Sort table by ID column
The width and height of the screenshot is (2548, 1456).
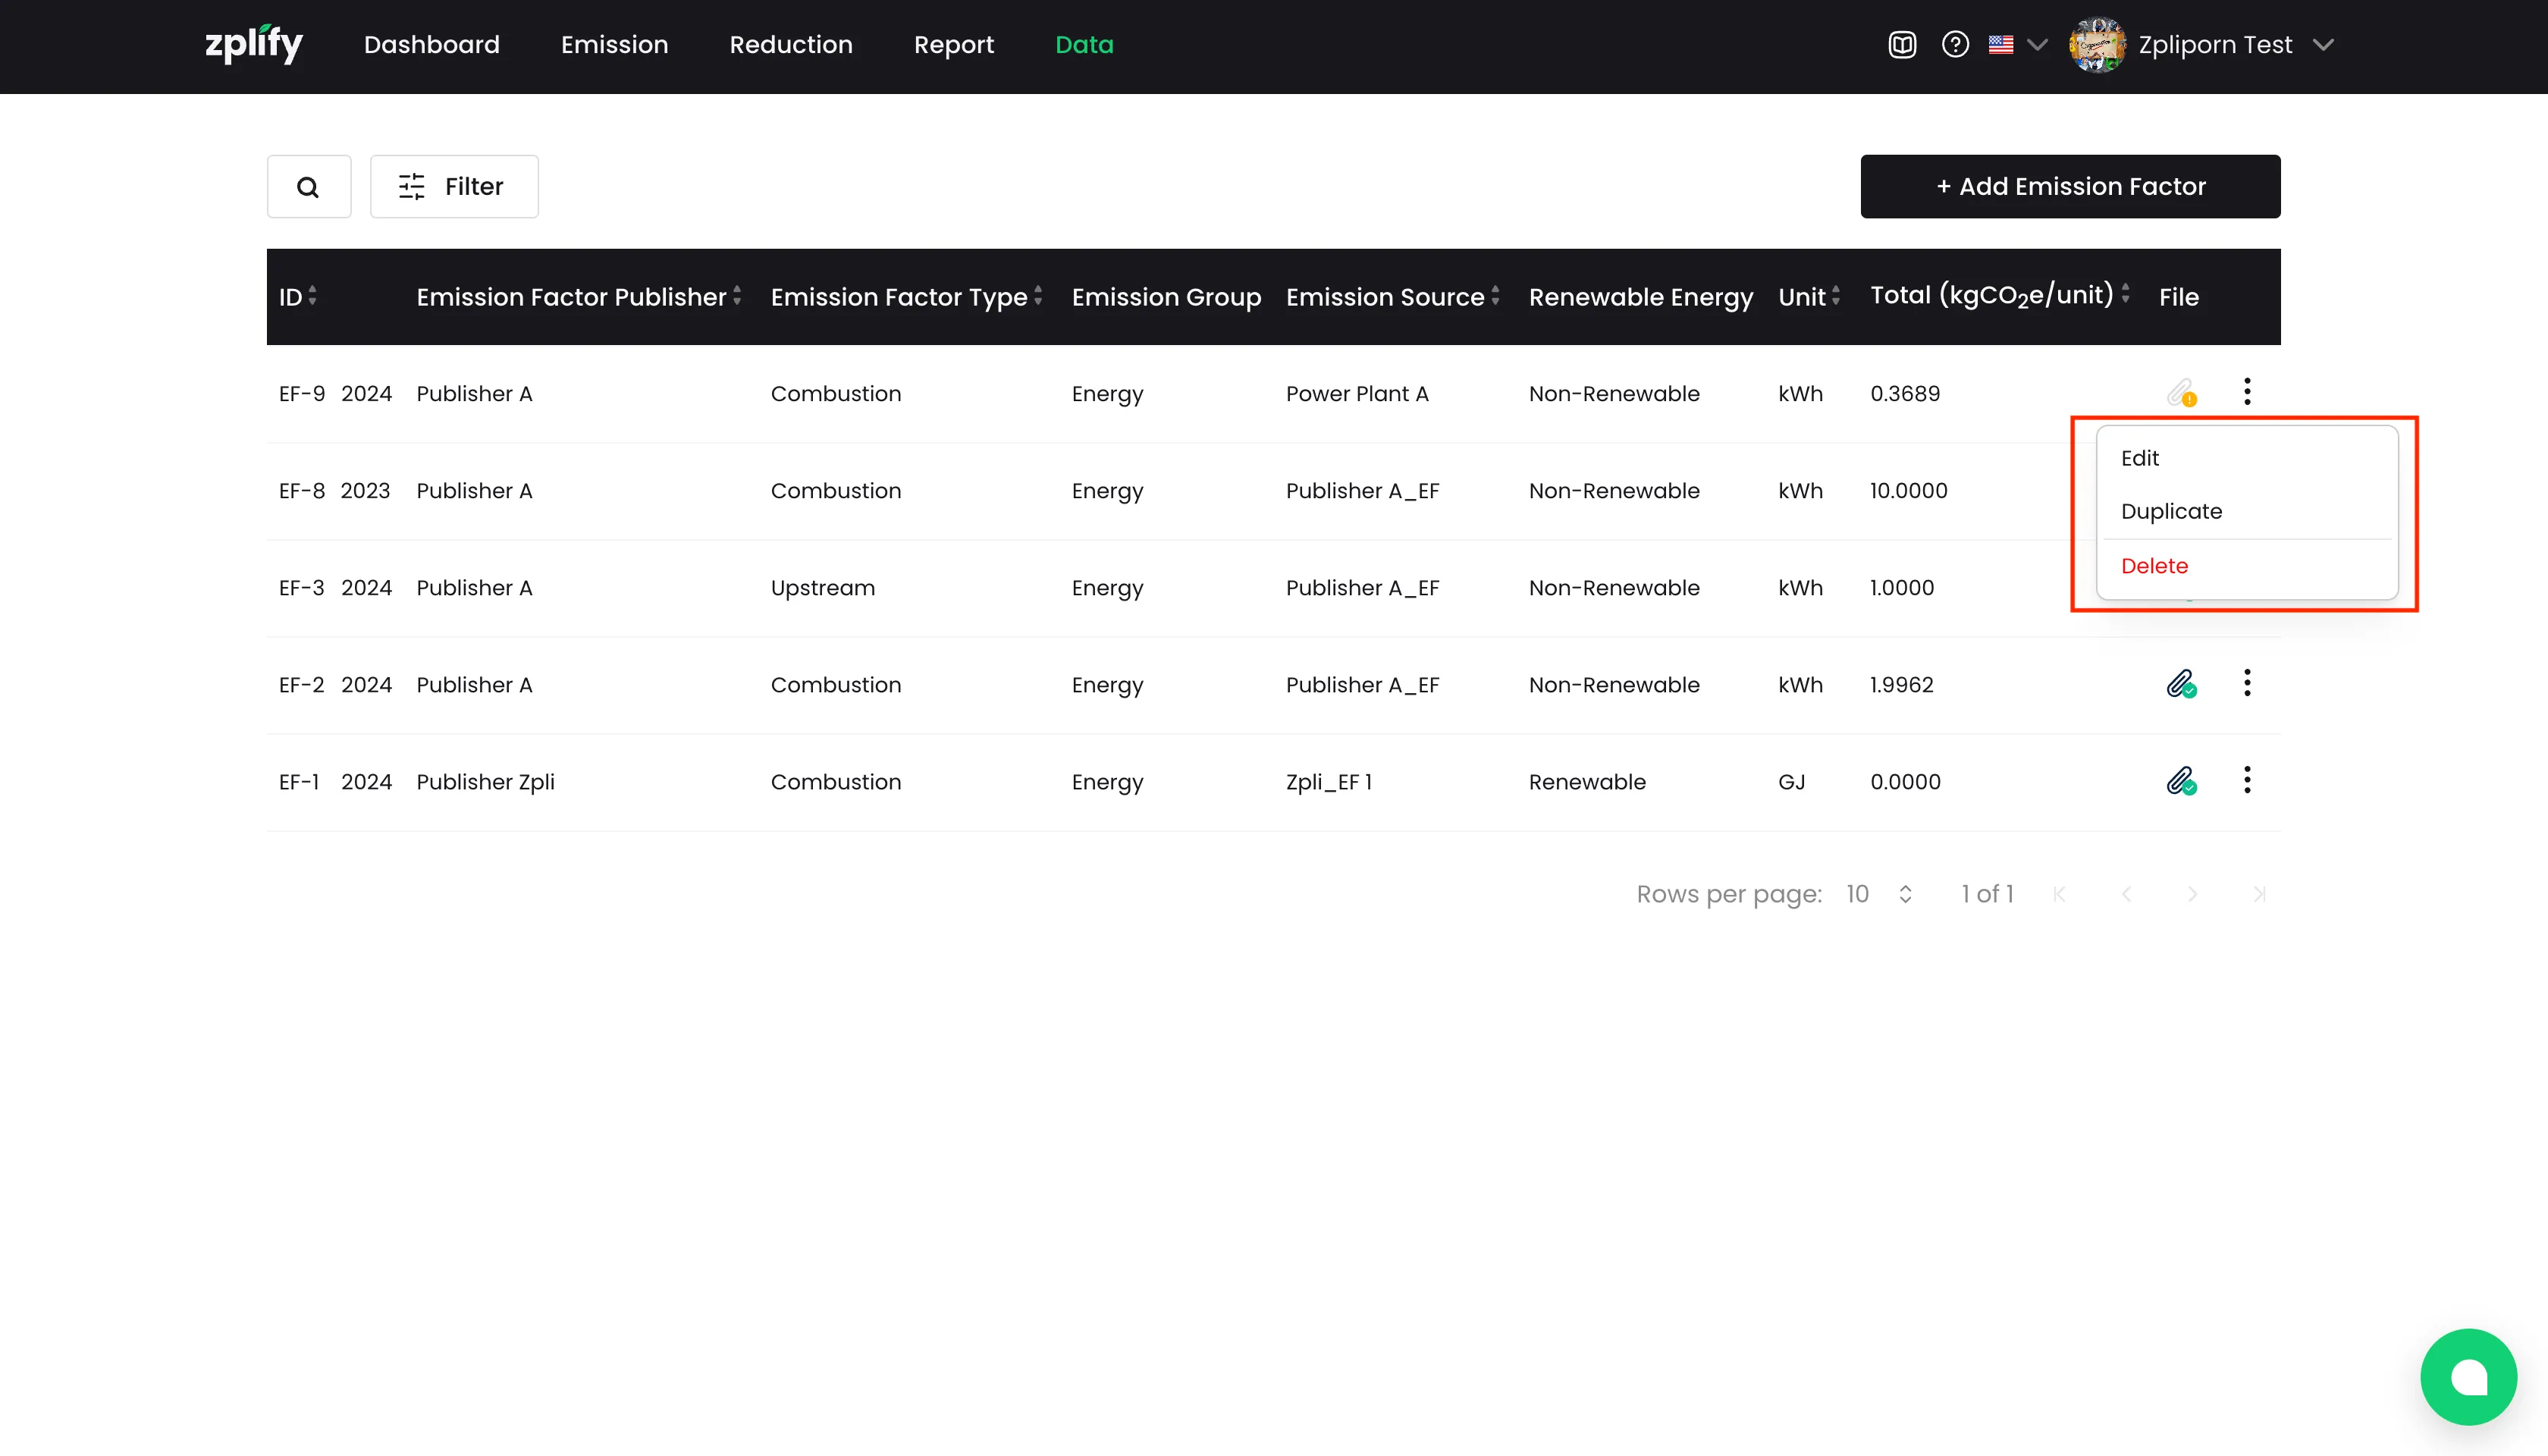[298, 296]
